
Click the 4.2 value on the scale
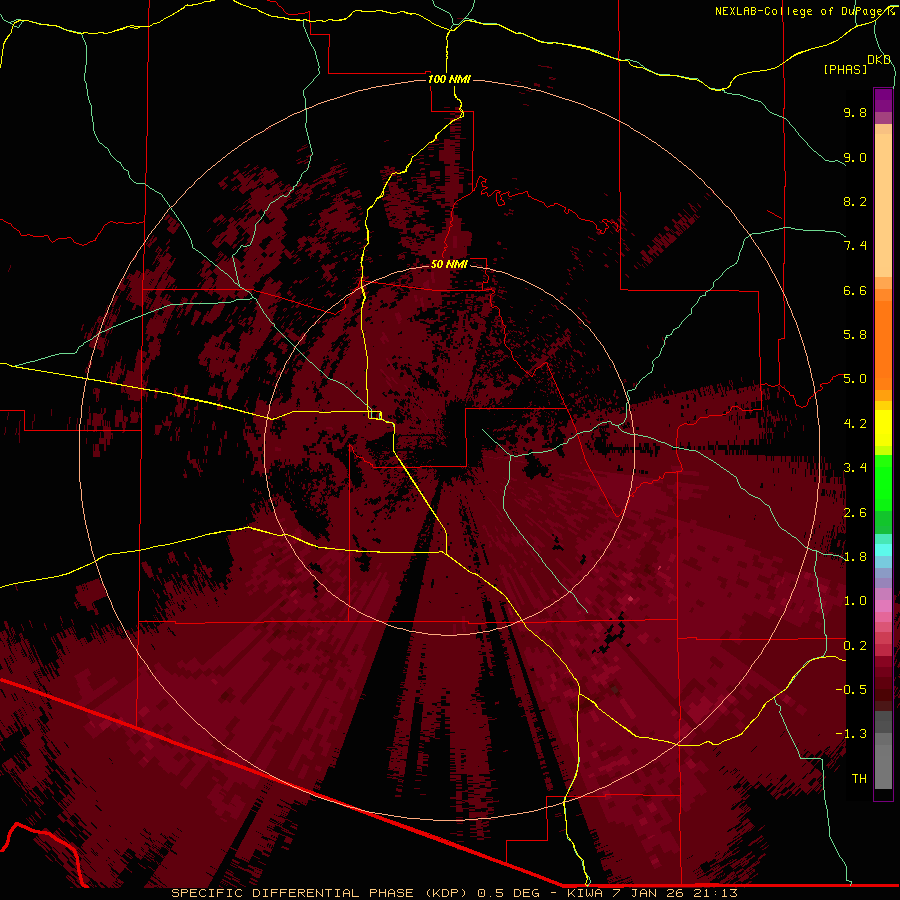(855, 424)
